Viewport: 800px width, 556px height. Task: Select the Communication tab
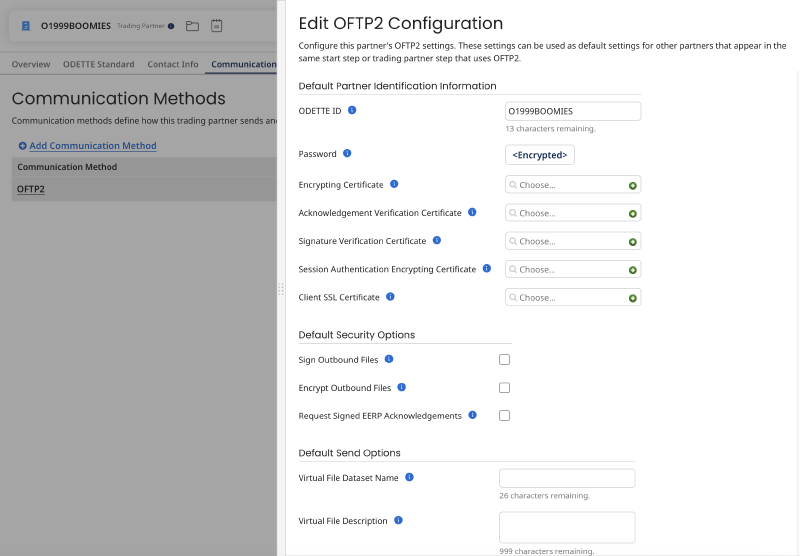point(243,64)
